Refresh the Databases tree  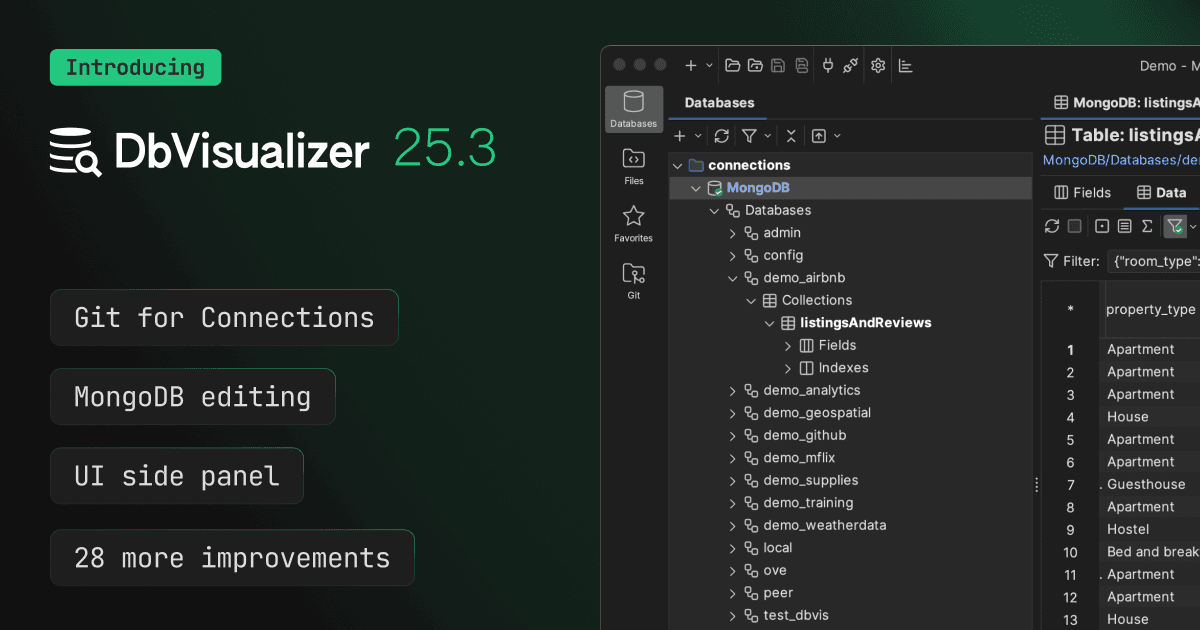pos(721,136)
